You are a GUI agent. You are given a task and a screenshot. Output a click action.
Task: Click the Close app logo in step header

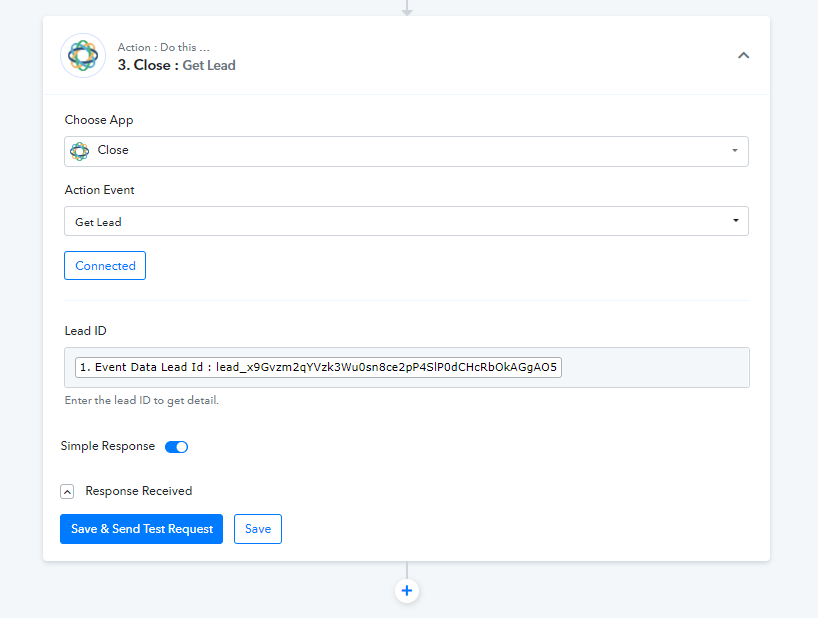click(83, 55)
